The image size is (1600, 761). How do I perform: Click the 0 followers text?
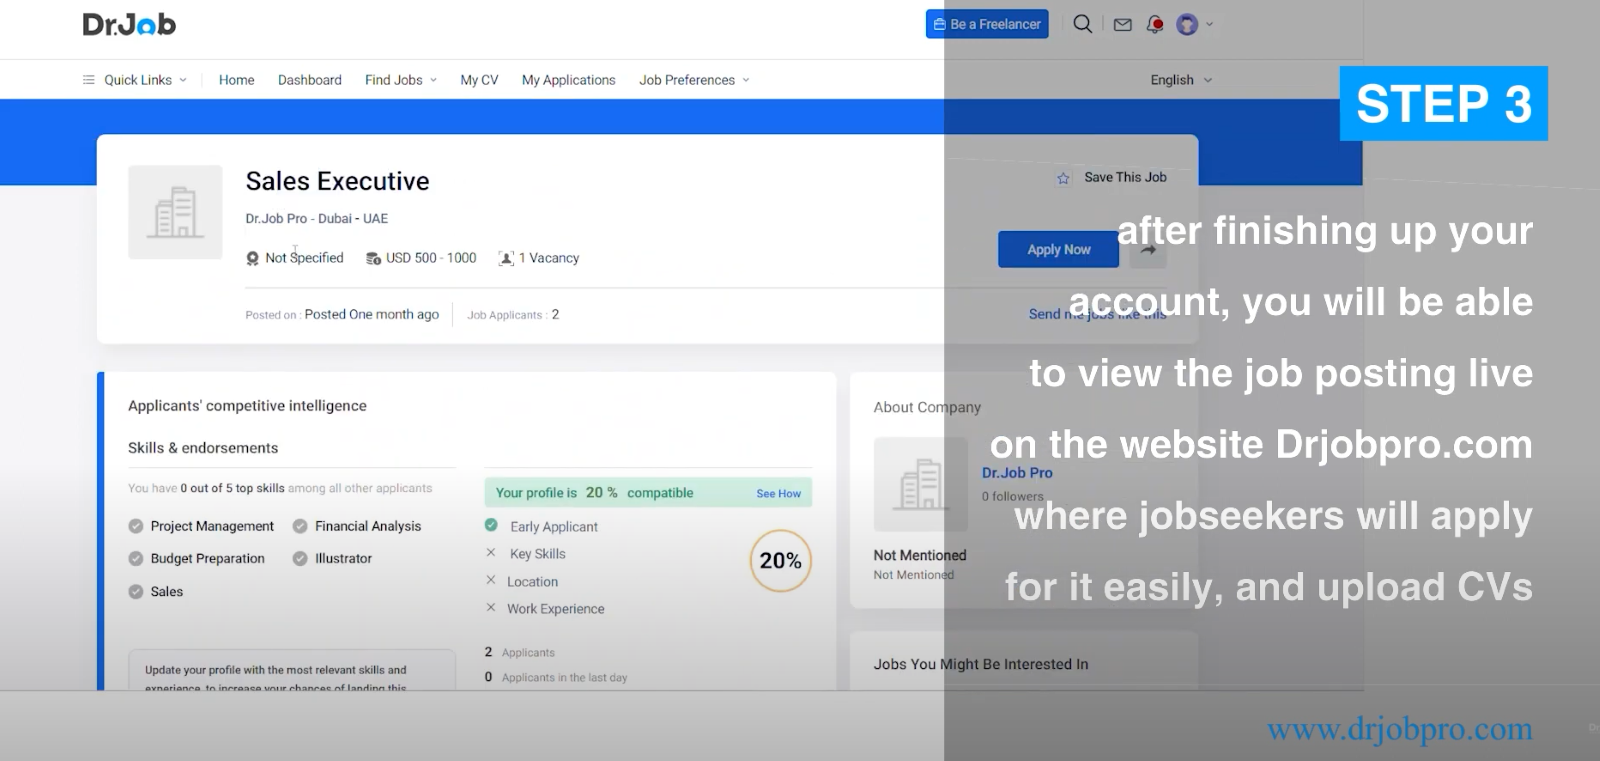point(1013,496)
